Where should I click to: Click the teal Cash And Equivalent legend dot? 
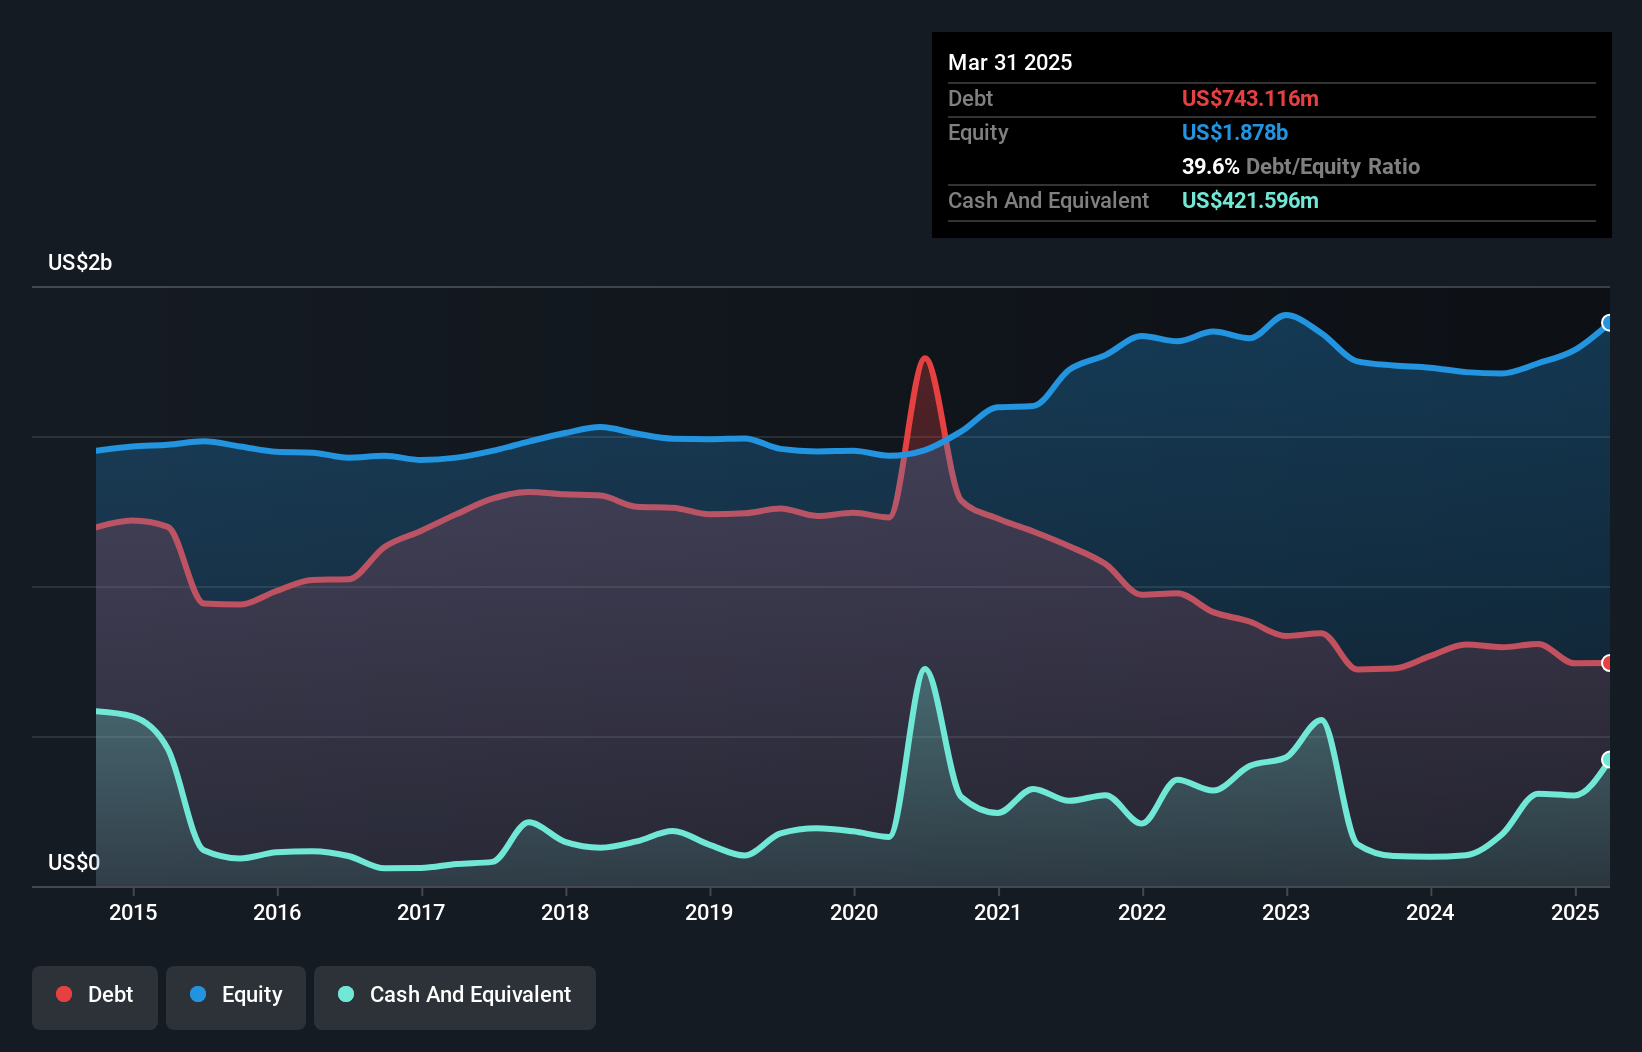pos(346,994)
